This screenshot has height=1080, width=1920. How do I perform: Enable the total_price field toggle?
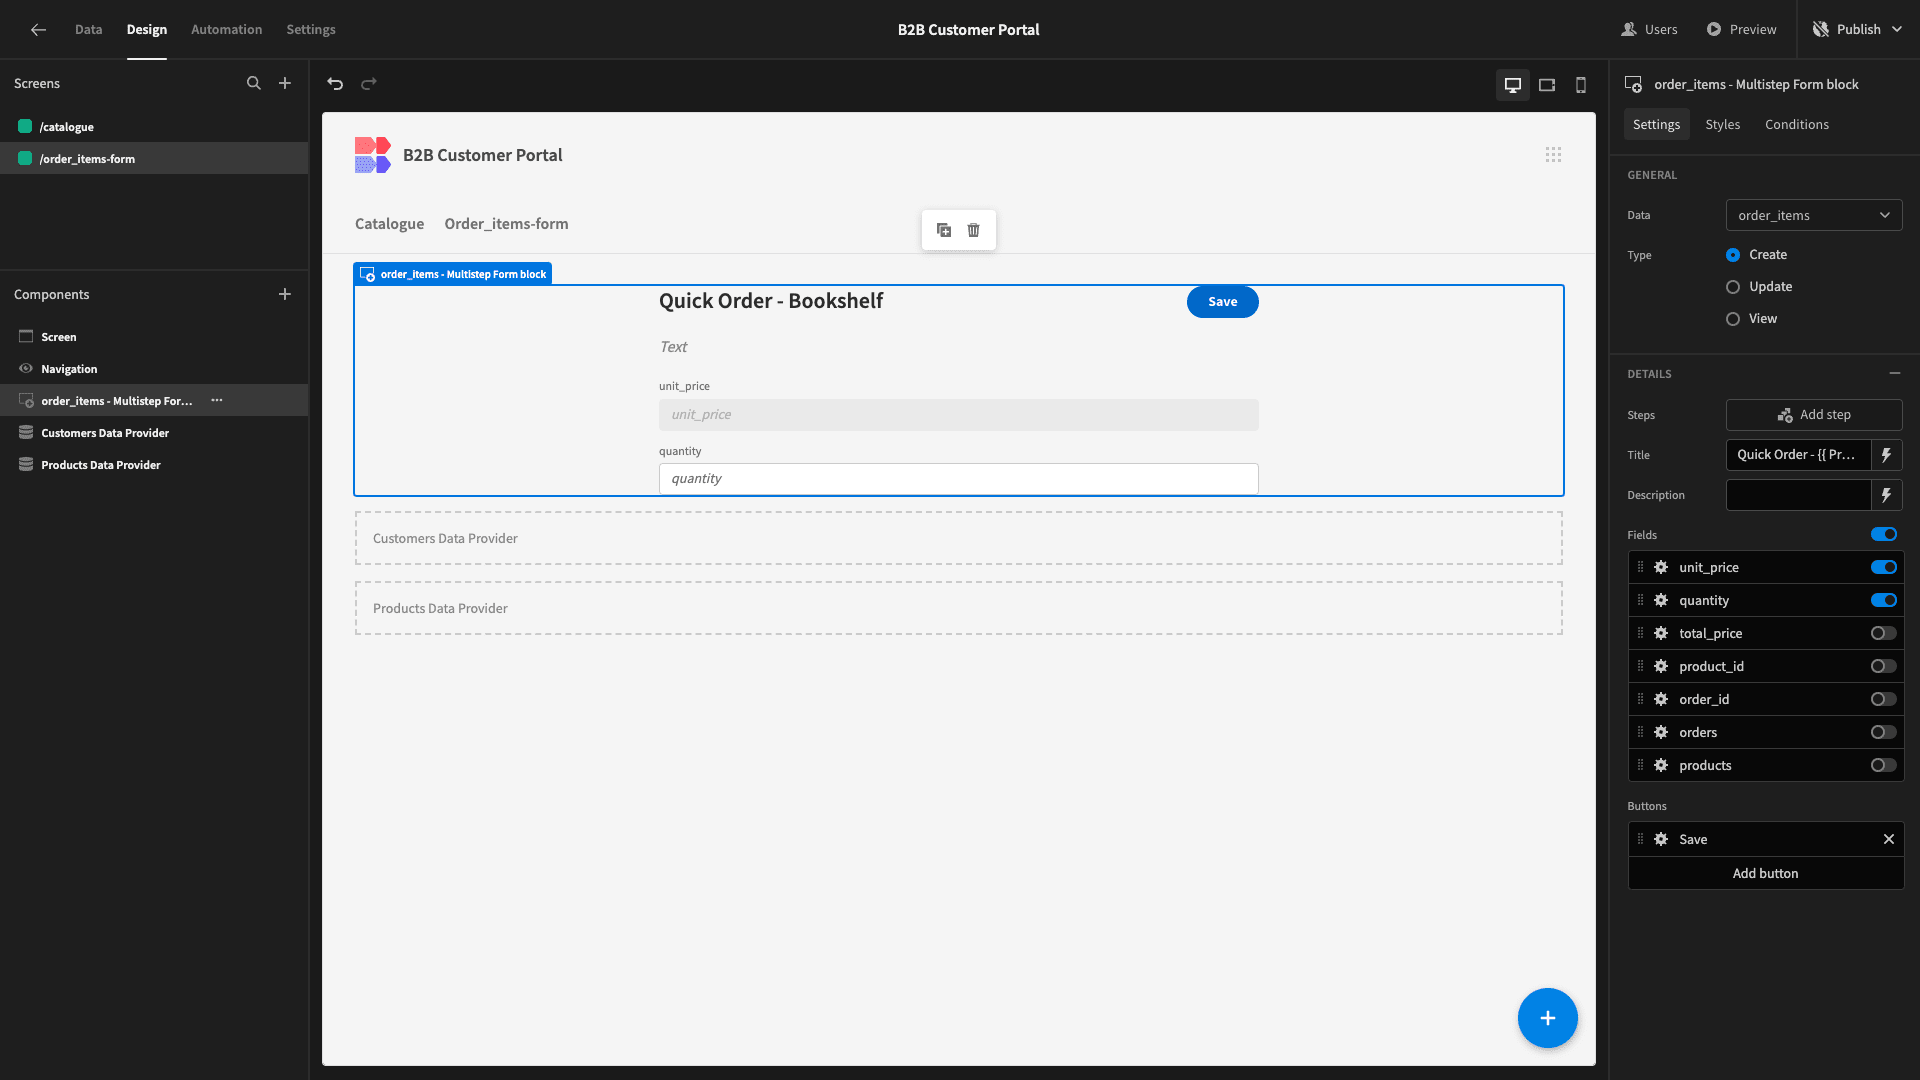(1884, 633)
